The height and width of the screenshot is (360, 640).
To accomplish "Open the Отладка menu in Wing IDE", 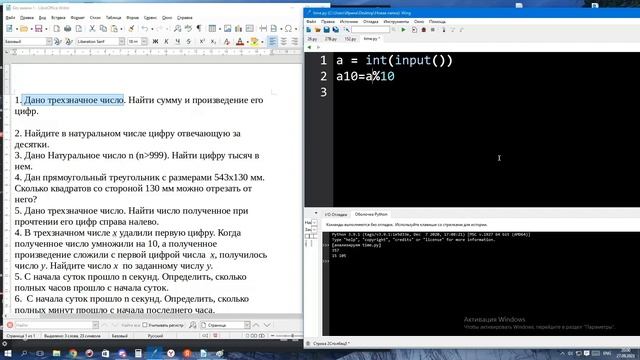I will (x=371, y=21).
